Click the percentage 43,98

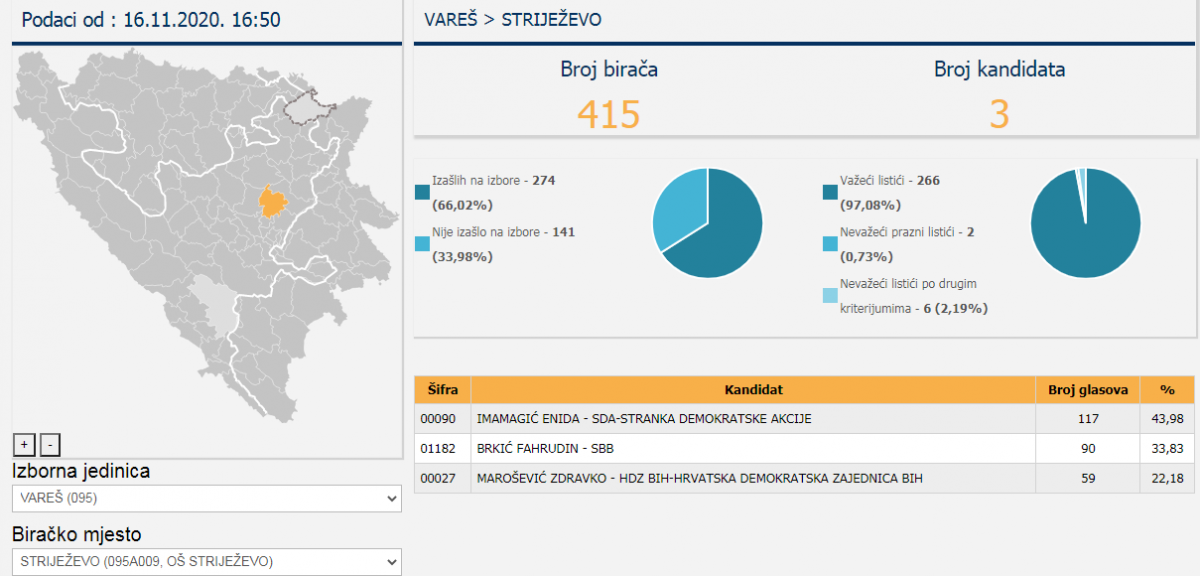[1167, 418]
